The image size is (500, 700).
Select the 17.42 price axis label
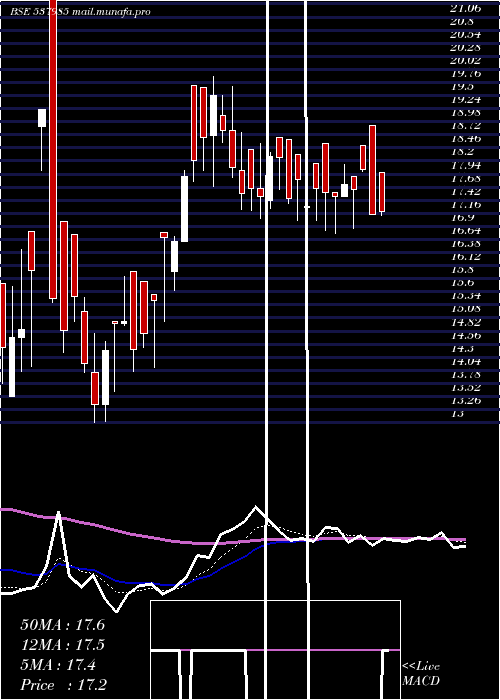pyautogui.click(x=465, y=191)
